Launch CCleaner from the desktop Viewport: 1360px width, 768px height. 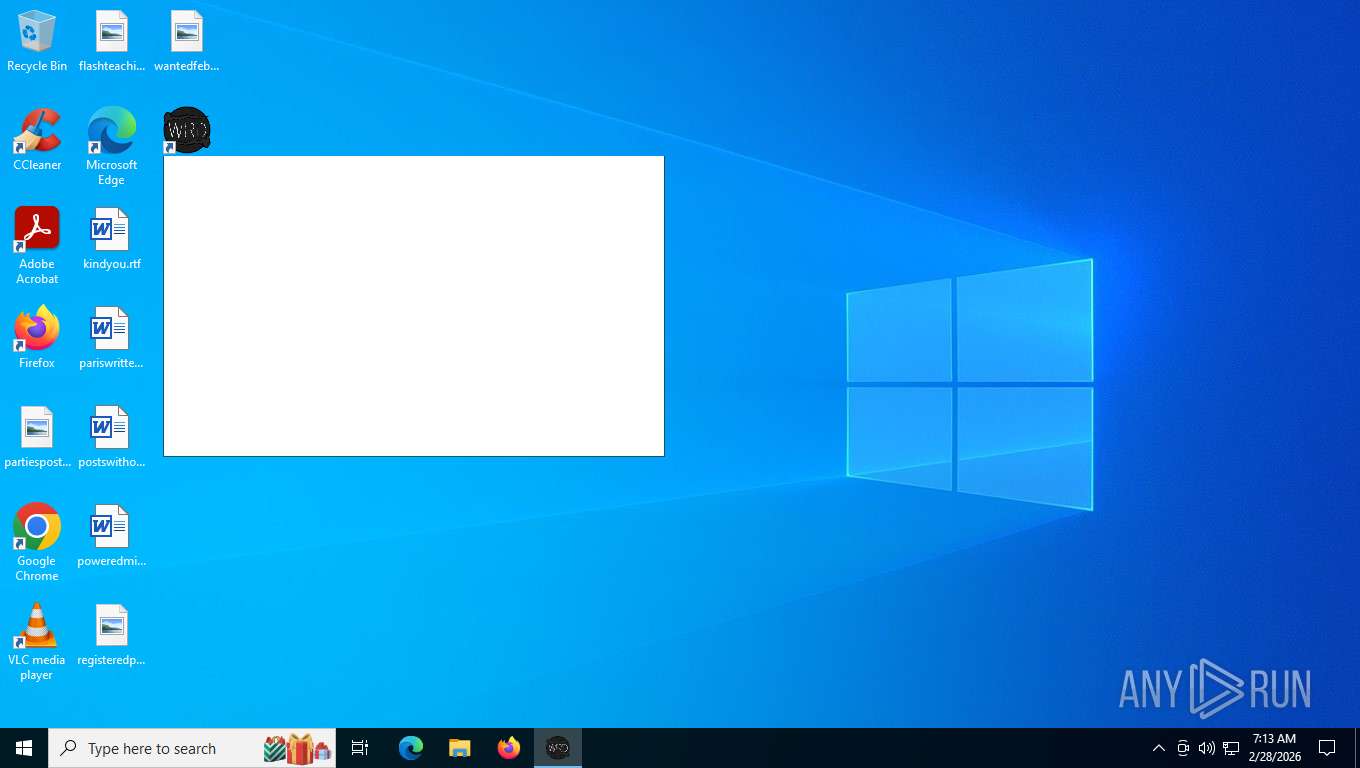pyautogui.click(x=37, y=140)
